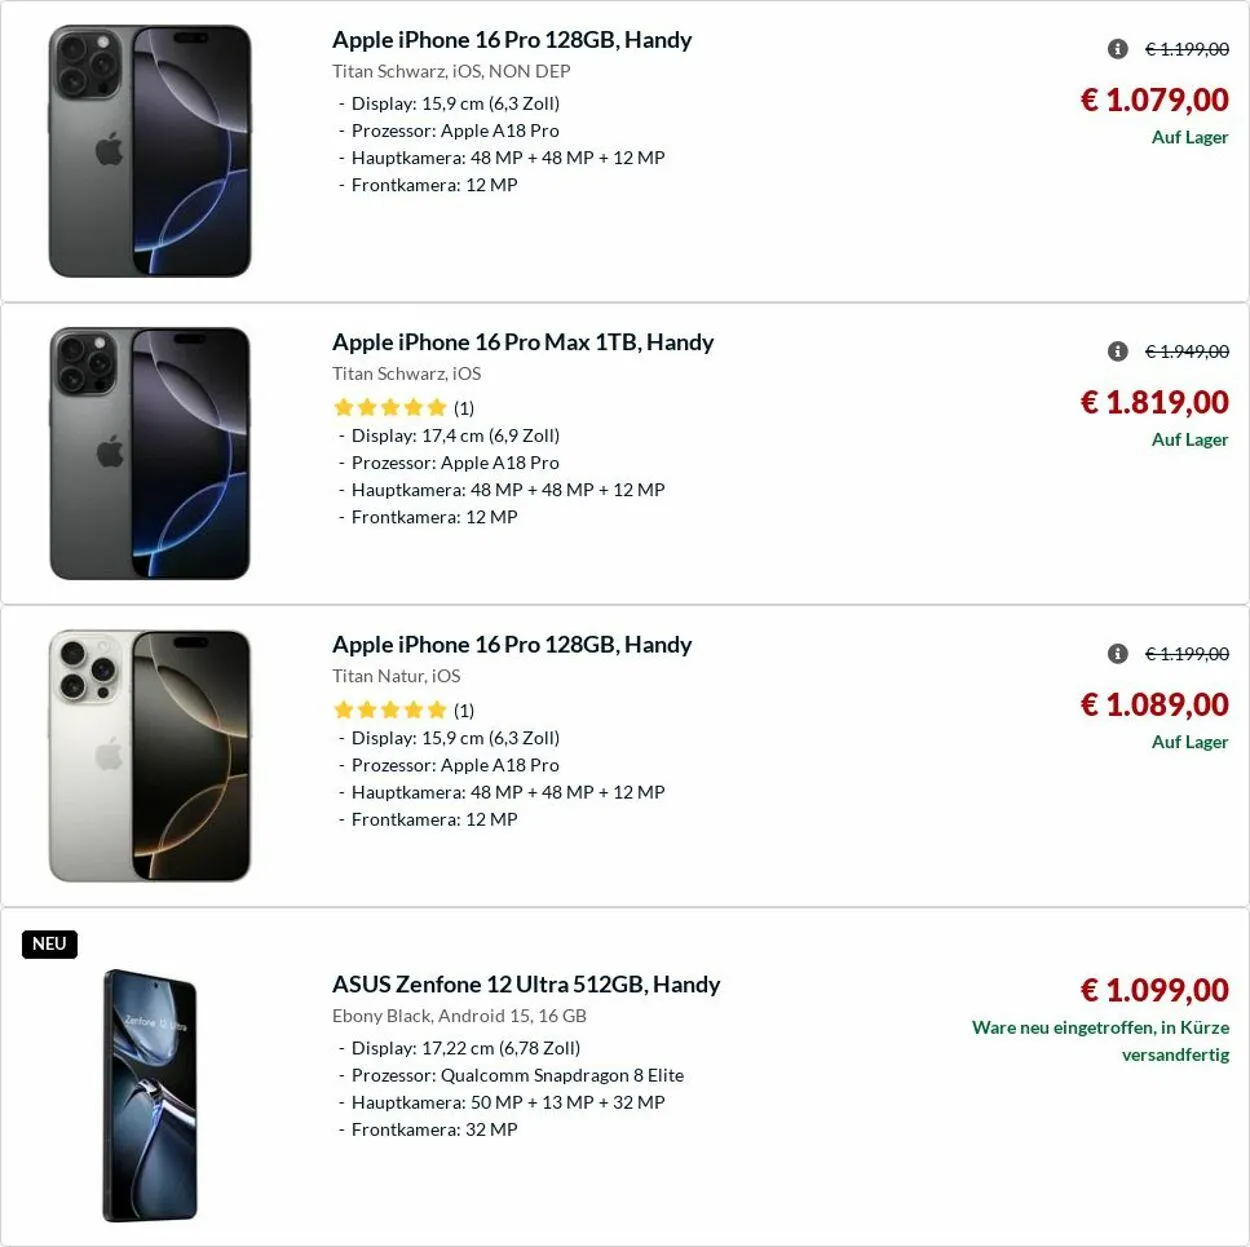Screen dimensions: 1250x1247
Task: Open Apple iPhone 16 Pro 128GB NON DEP title
Action: (x=511, y=40)
